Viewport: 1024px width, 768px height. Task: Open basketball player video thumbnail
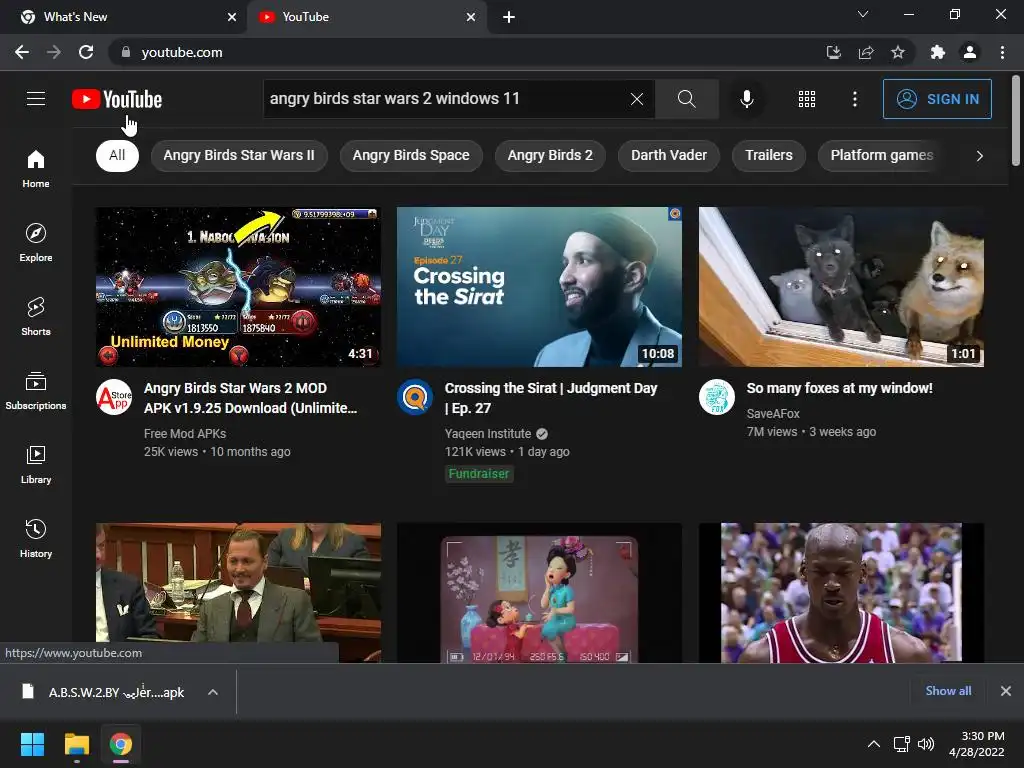(x=841, y=592)
